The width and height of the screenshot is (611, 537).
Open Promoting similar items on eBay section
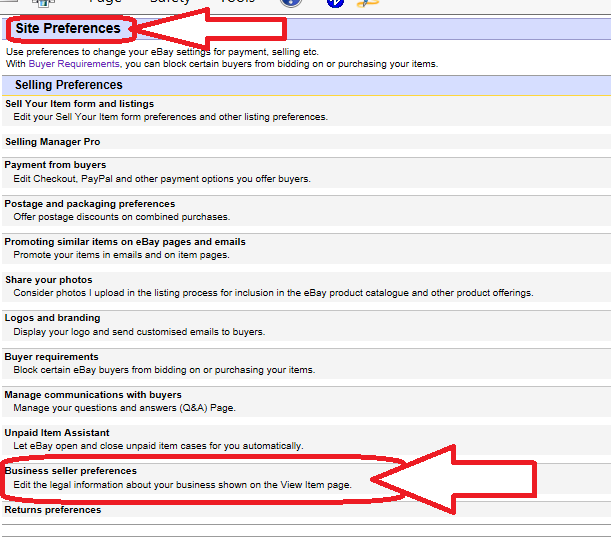124,242
